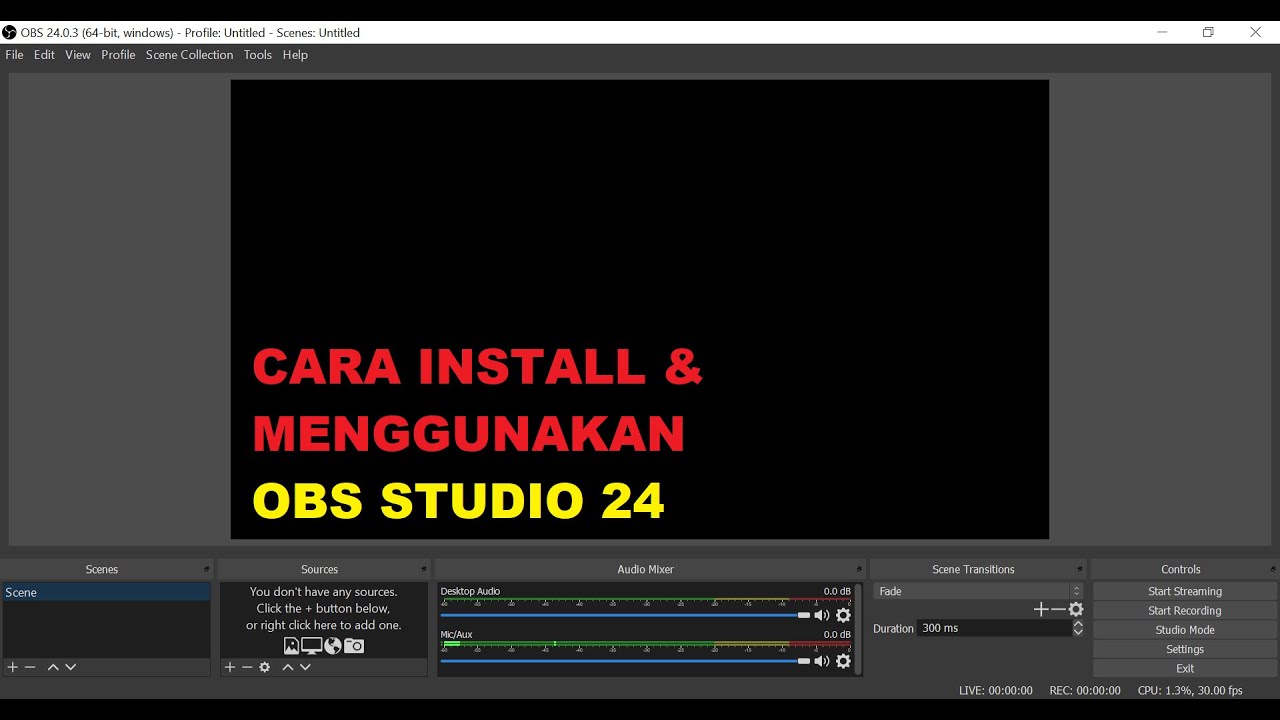Image resolution: width=1280 pixels, height=720 pixels.
Task: Click the Duration 300 ms input field
Action: [994, 628]
